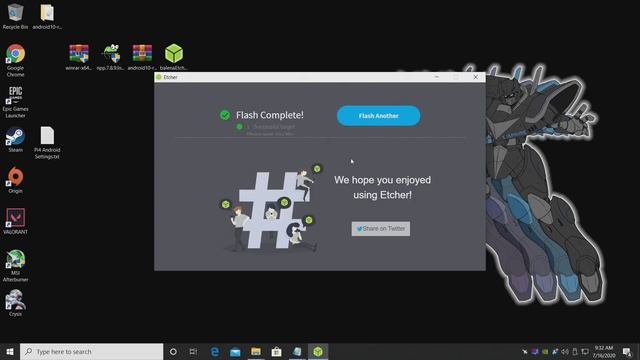
Task: Launch Microsoft Edge from taskbar
Action: (x=215, y=351)
